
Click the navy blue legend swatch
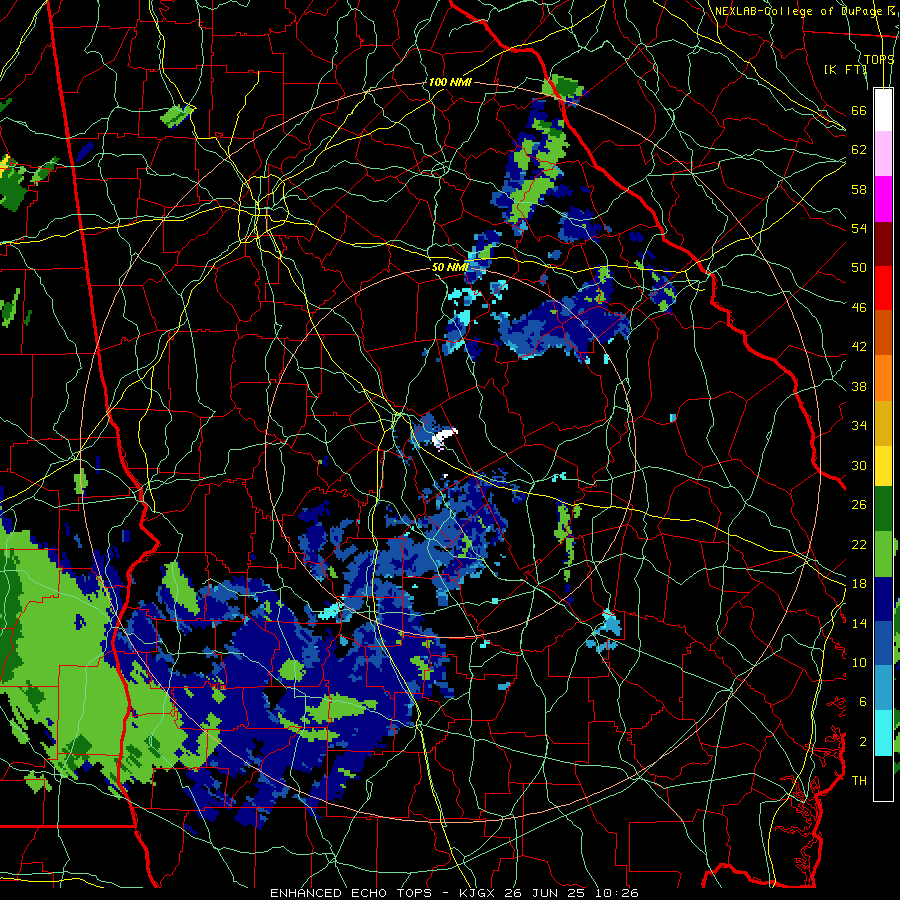click(883, 599)
